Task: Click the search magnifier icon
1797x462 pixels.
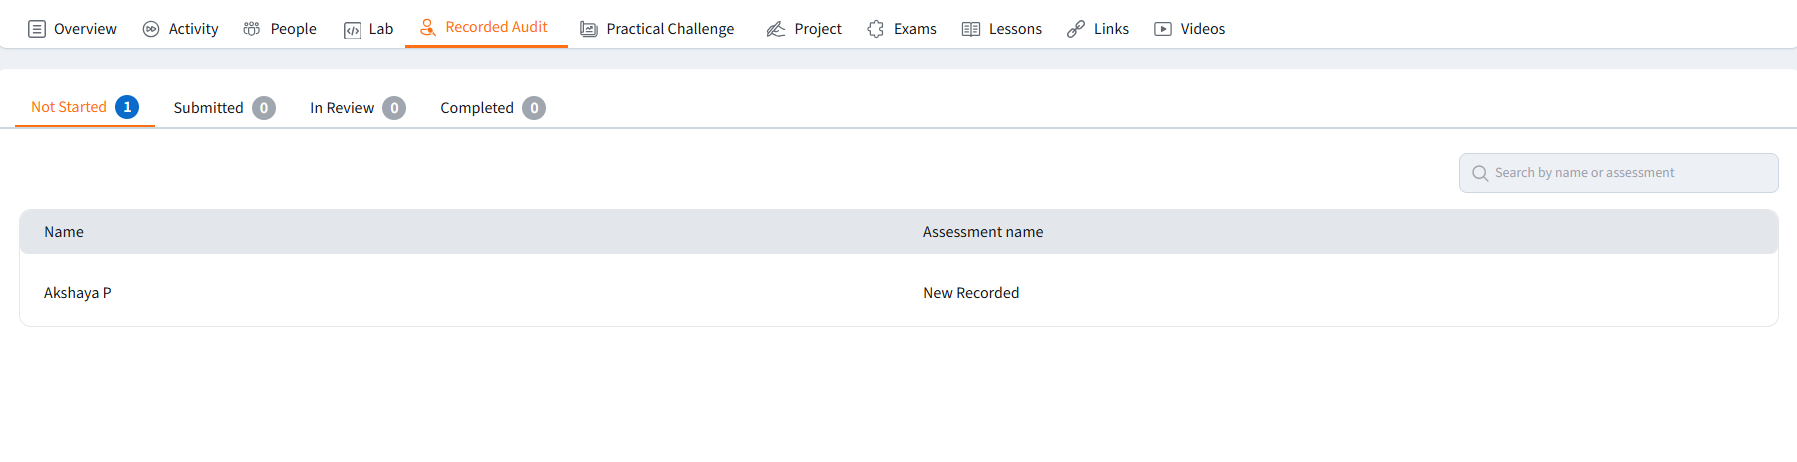Action: (x=1480, y=173)
